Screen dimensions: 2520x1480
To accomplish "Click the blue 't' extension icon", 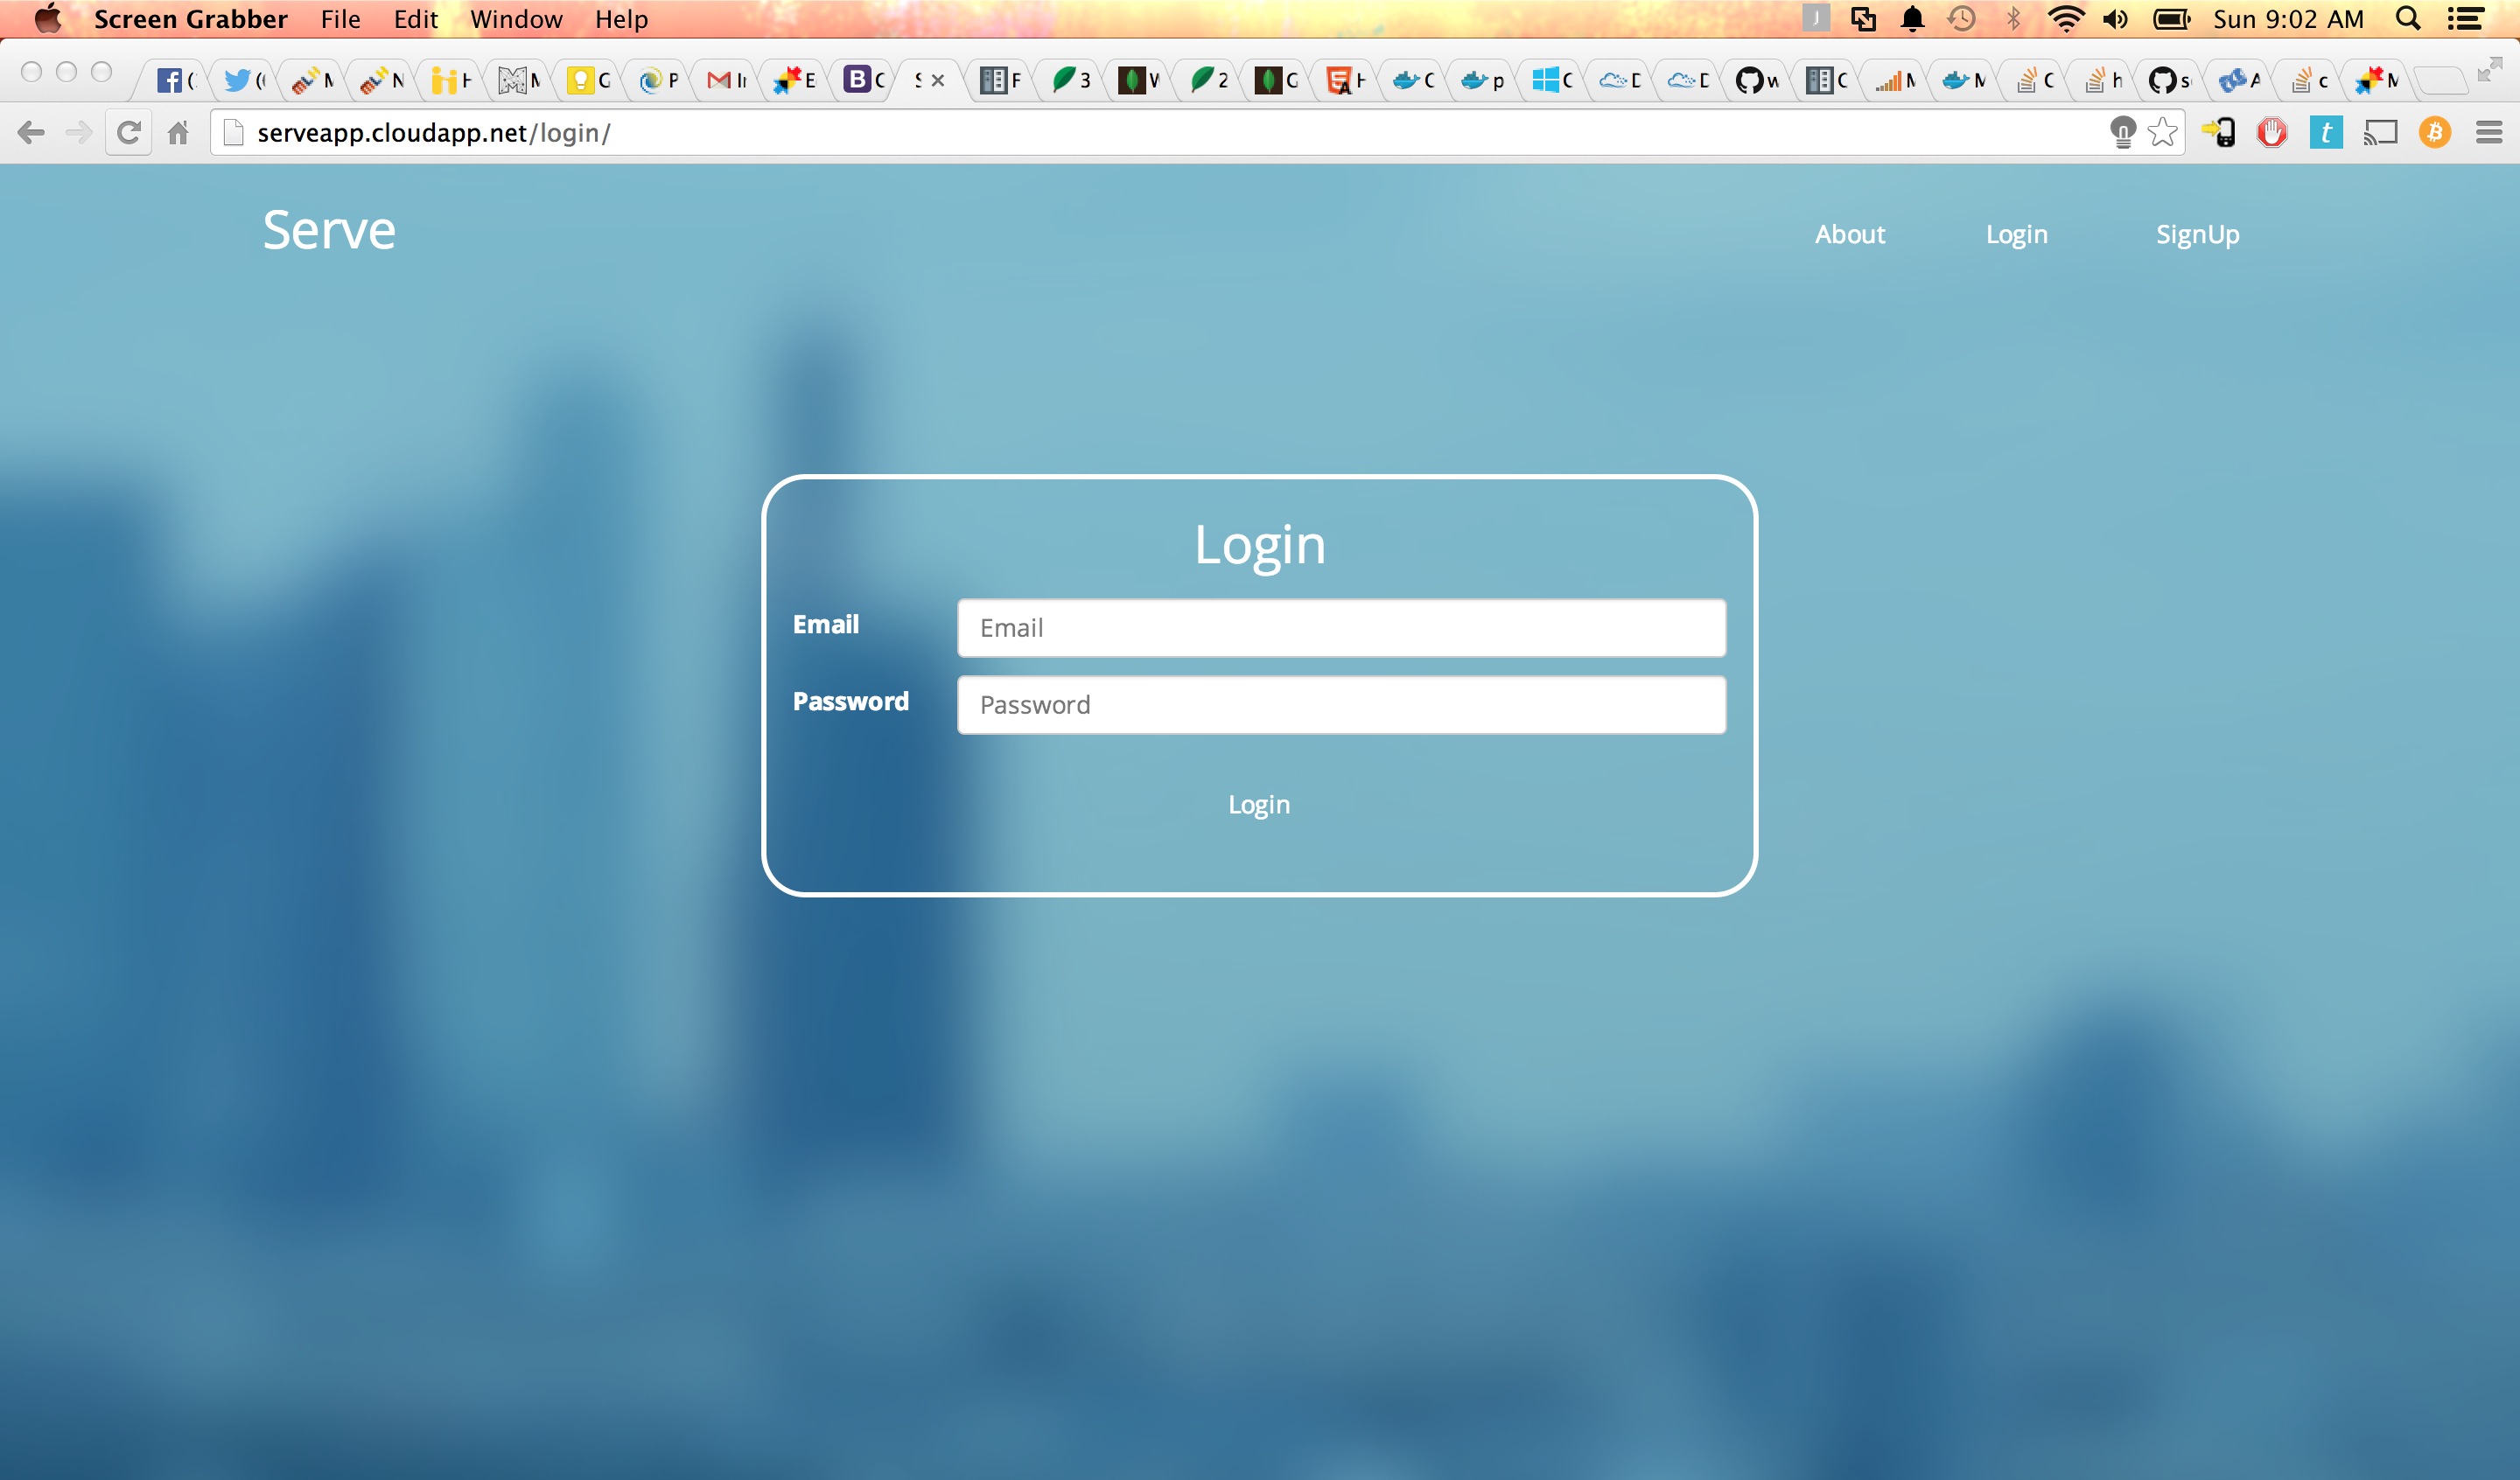I will pos(2325,132).
